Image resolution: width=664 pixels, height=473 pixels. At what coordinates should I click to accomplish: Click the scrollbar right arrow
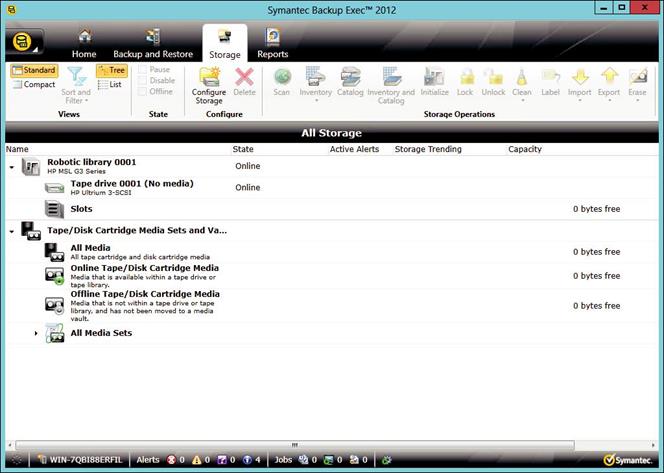click(x=654, y=445)
